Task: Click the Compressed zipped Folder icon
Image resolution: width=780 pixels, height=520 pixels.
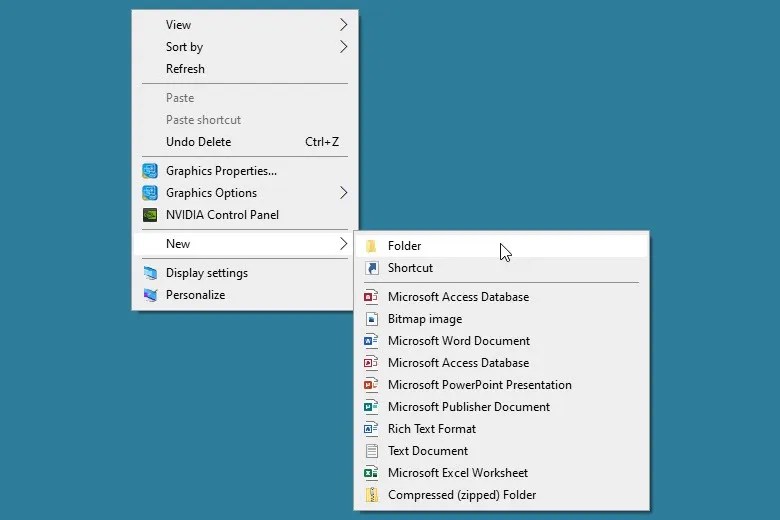Action: [x=372, y=495]
